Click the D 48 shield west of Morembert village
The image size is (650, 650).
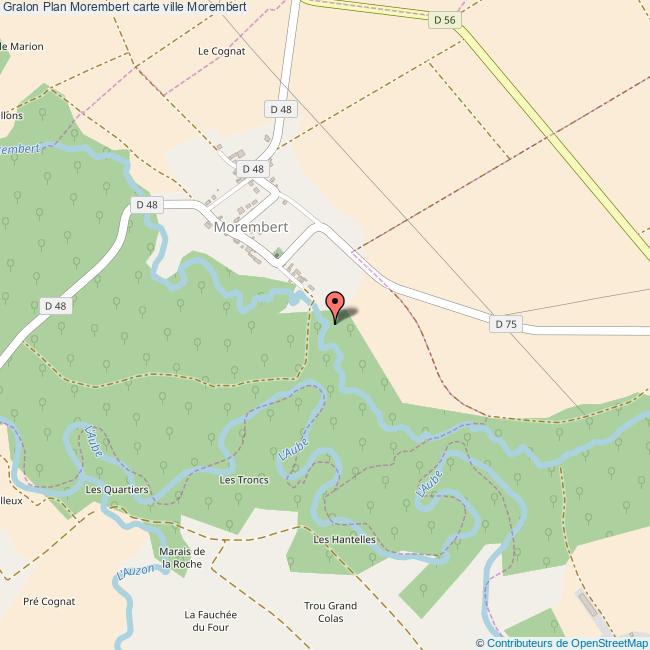(147, 205)
